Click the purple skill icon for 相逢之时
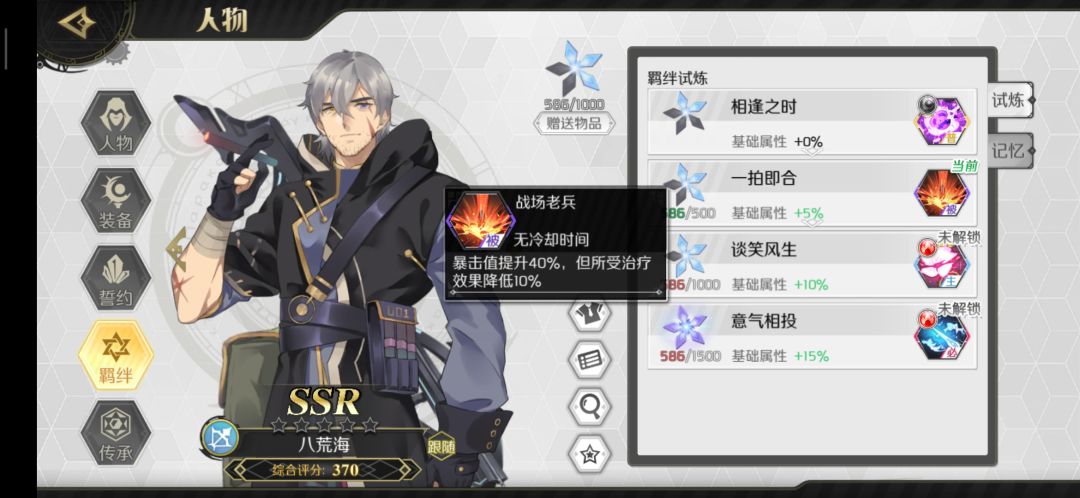This screenshot has width=1080, height=498. 942,121
